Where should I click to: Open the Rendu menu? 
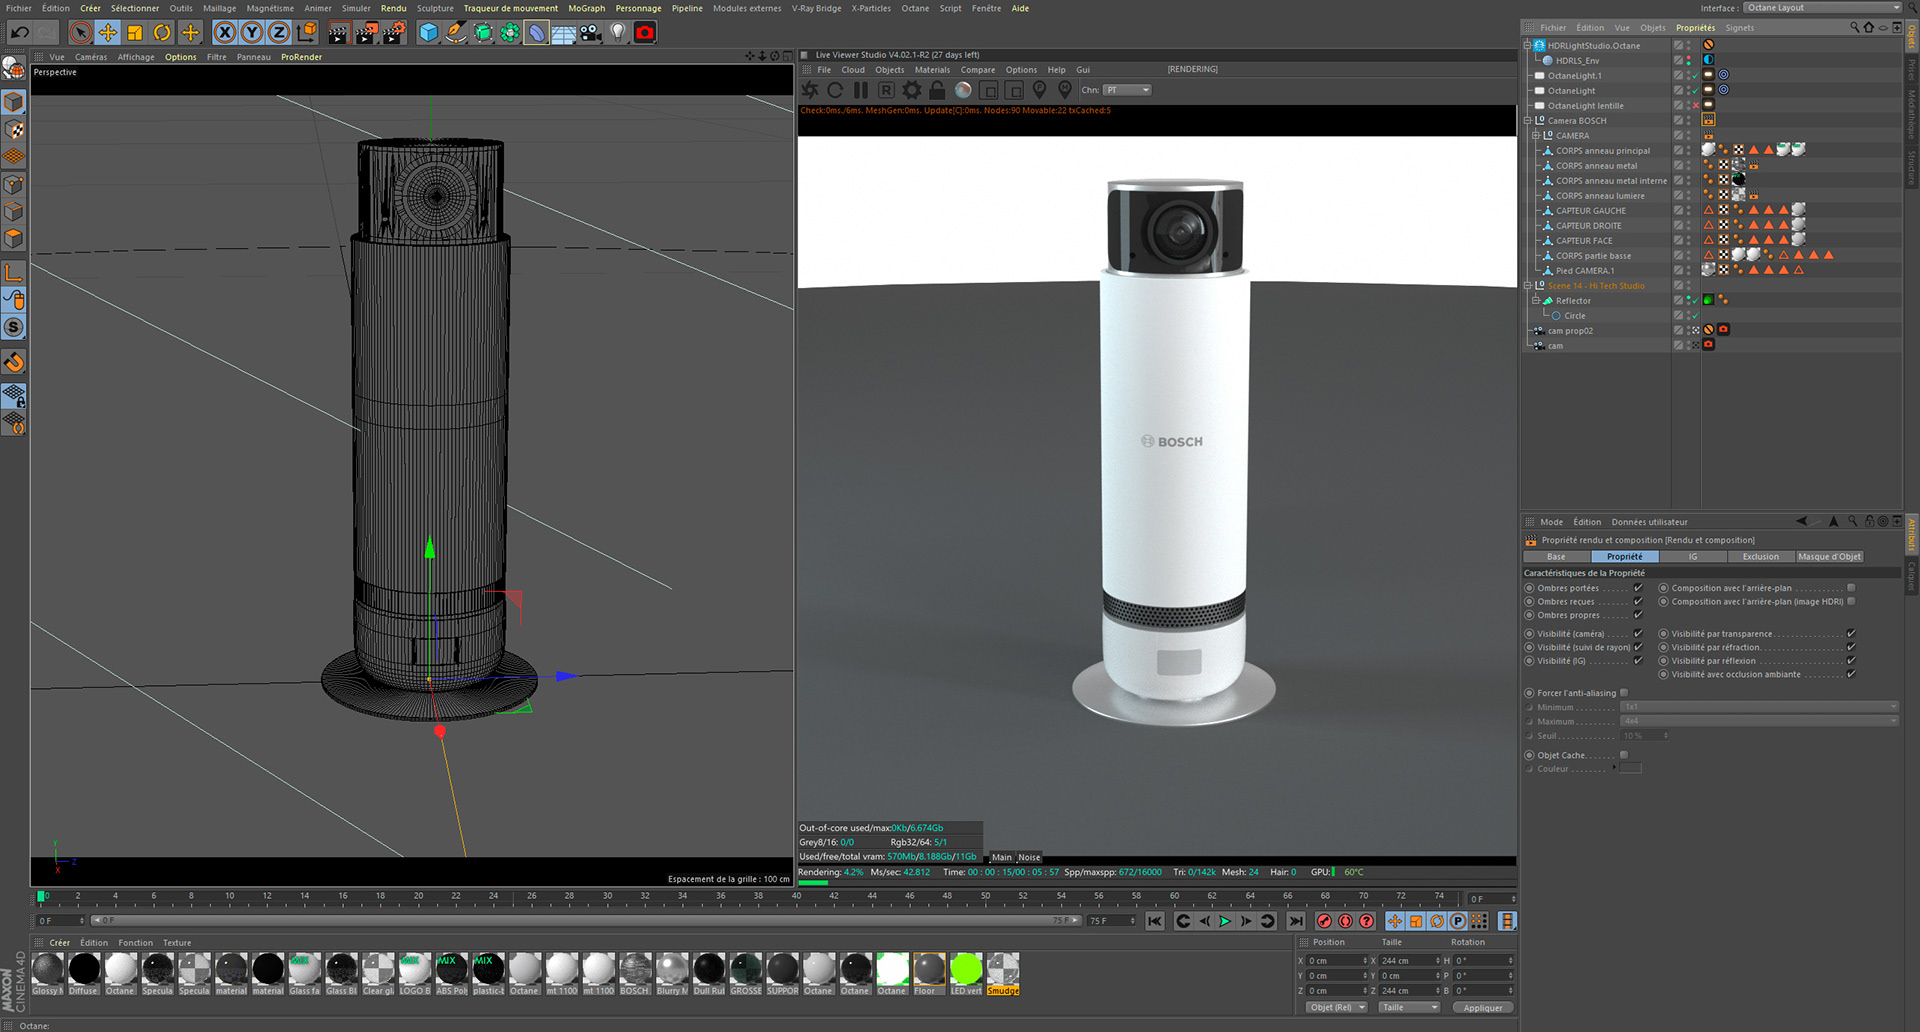point(394,8)
